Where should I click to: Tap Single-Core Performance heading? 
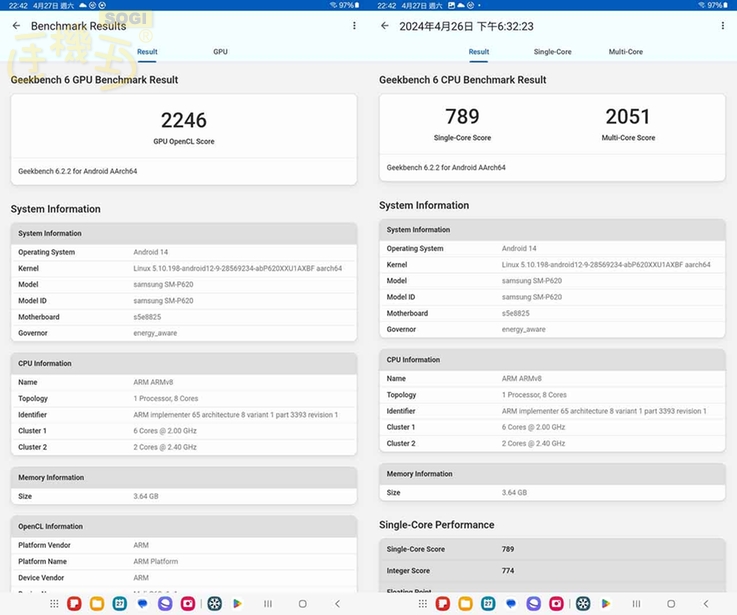437,525
